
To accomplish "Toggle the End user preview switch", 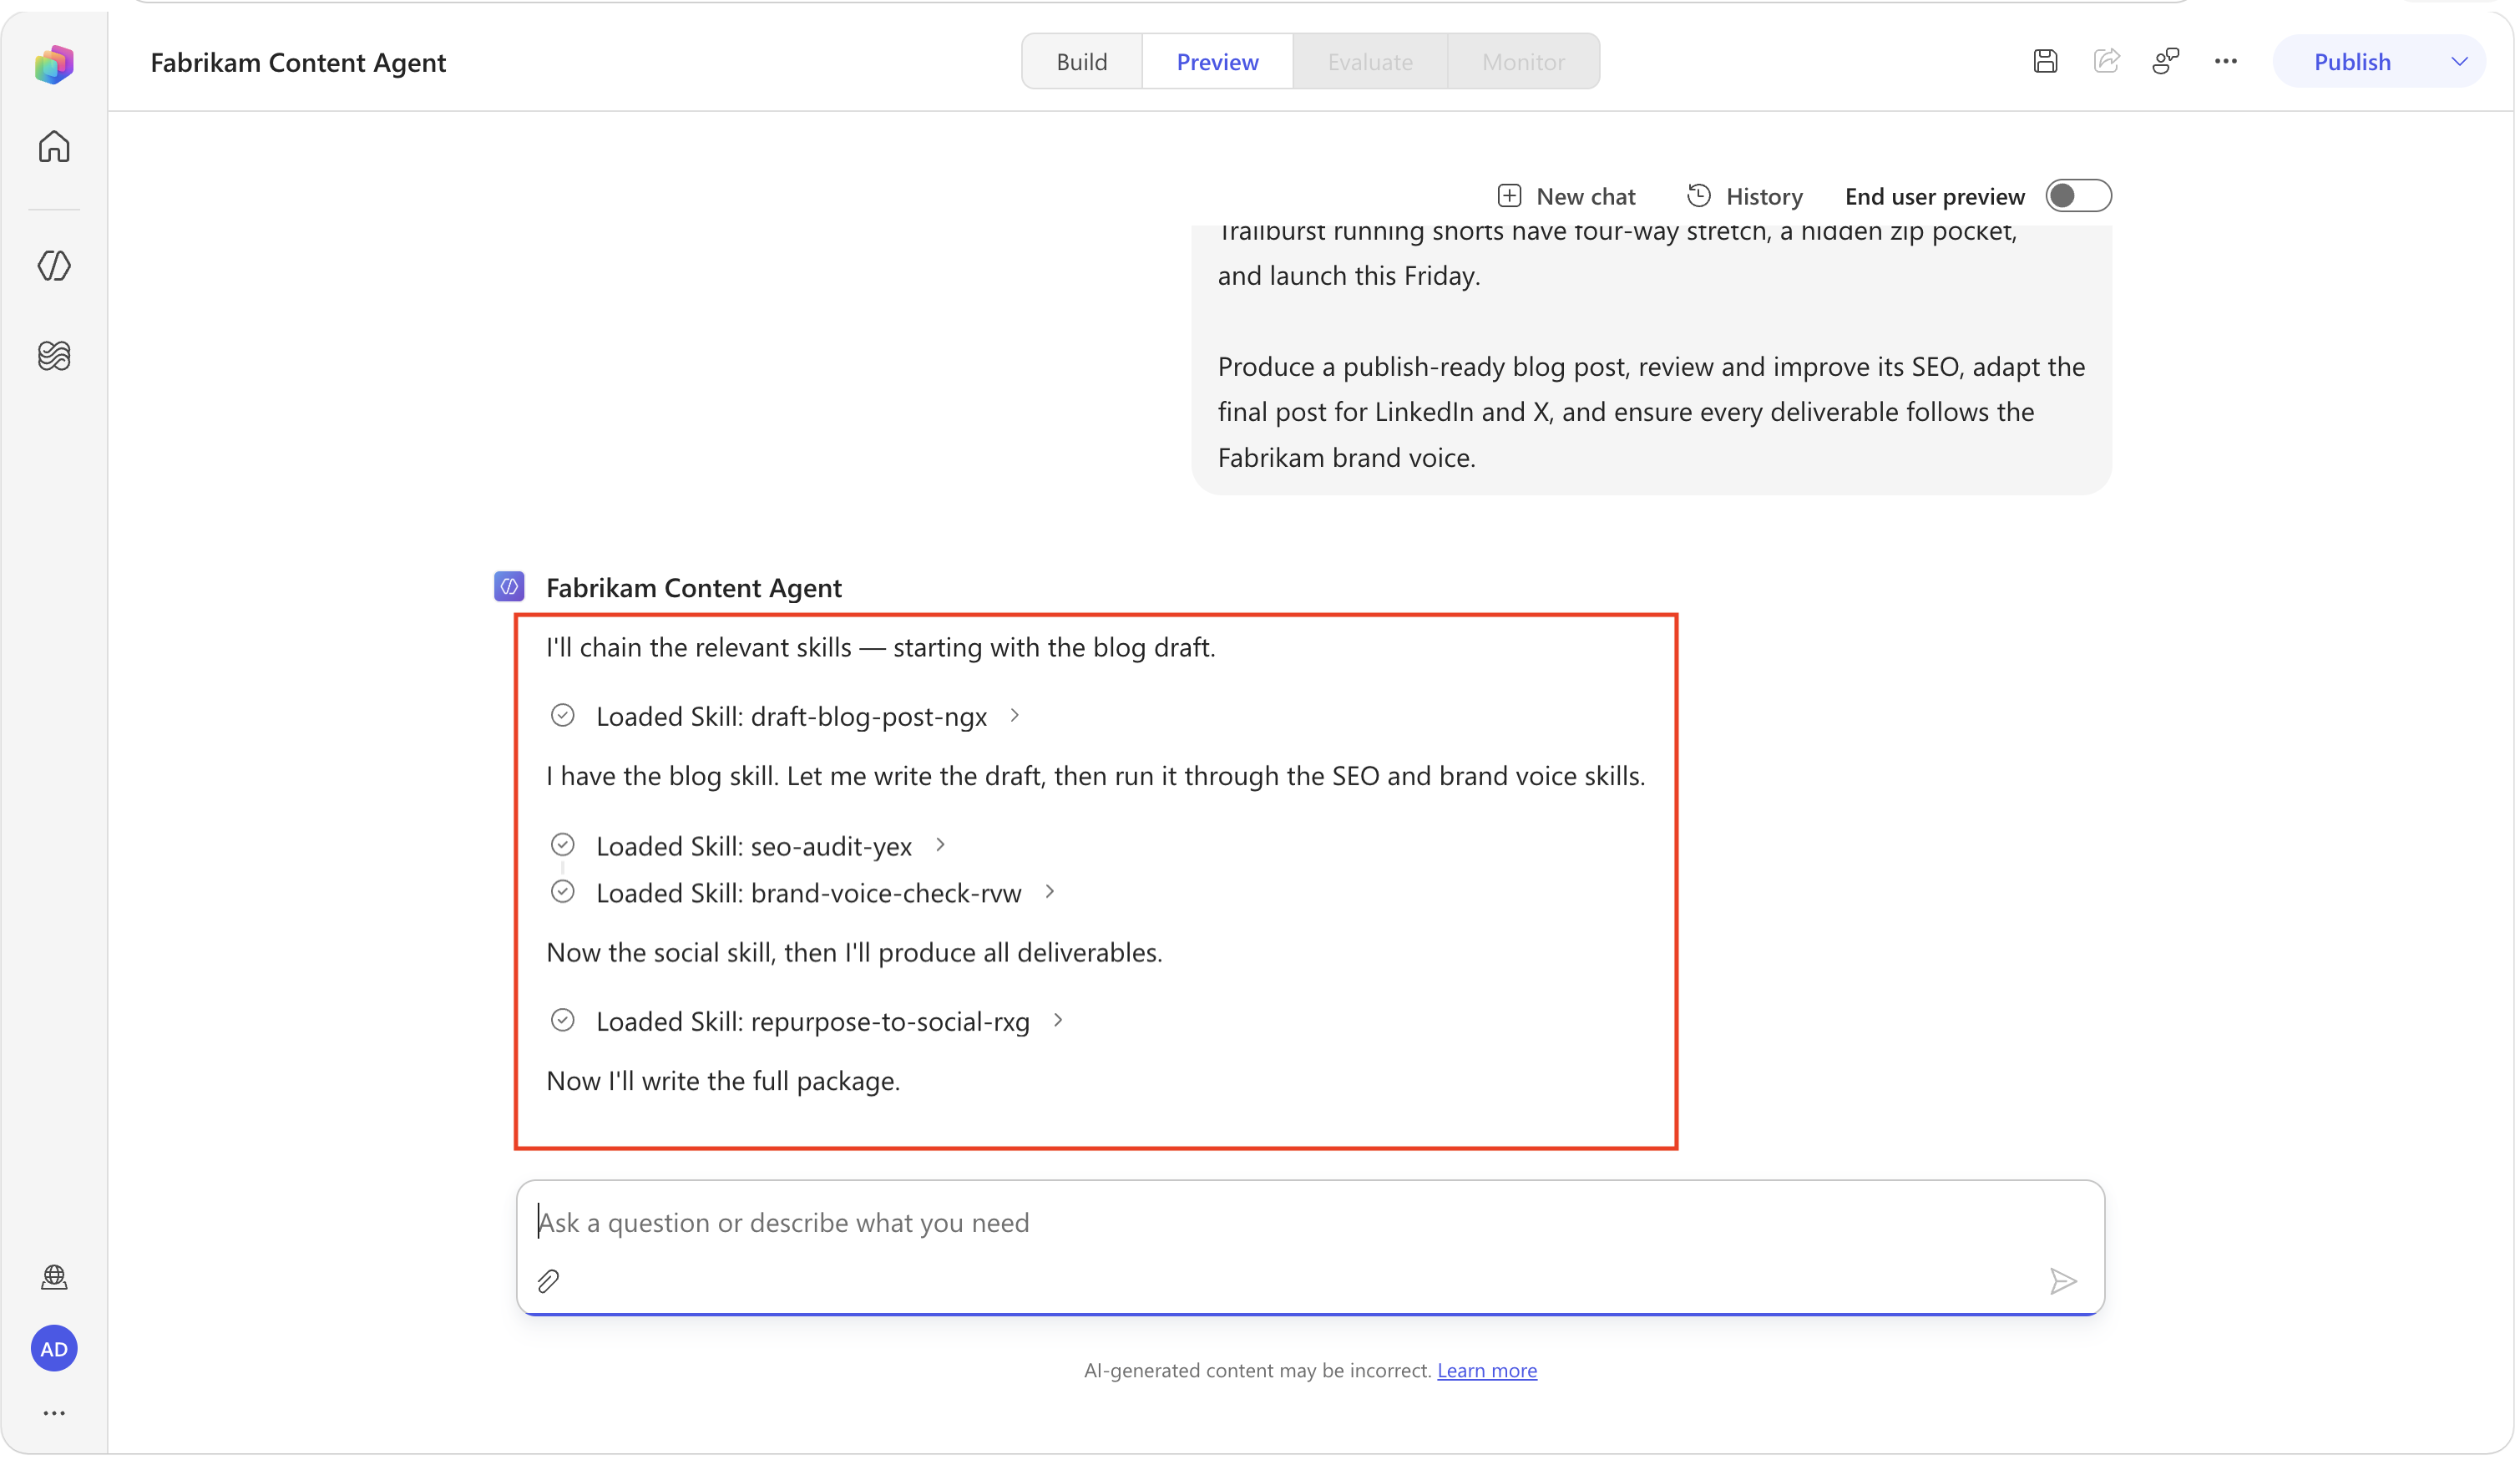I will pos(2078,196).
